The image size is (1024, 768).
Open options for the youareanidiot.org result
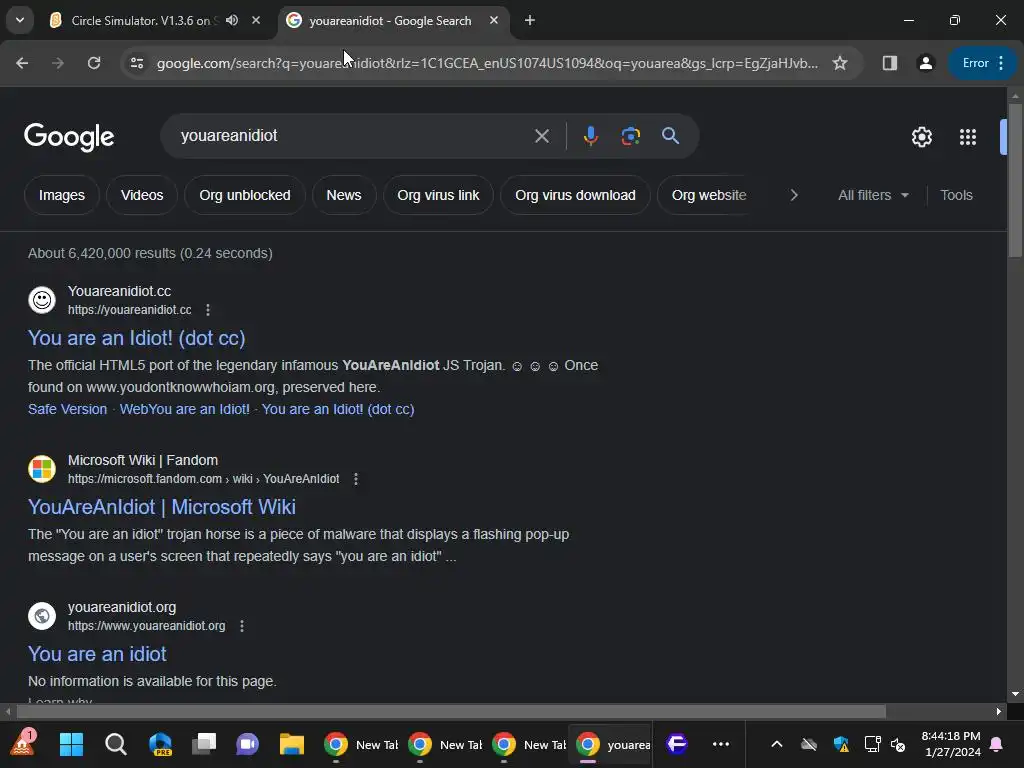(242, 626)
